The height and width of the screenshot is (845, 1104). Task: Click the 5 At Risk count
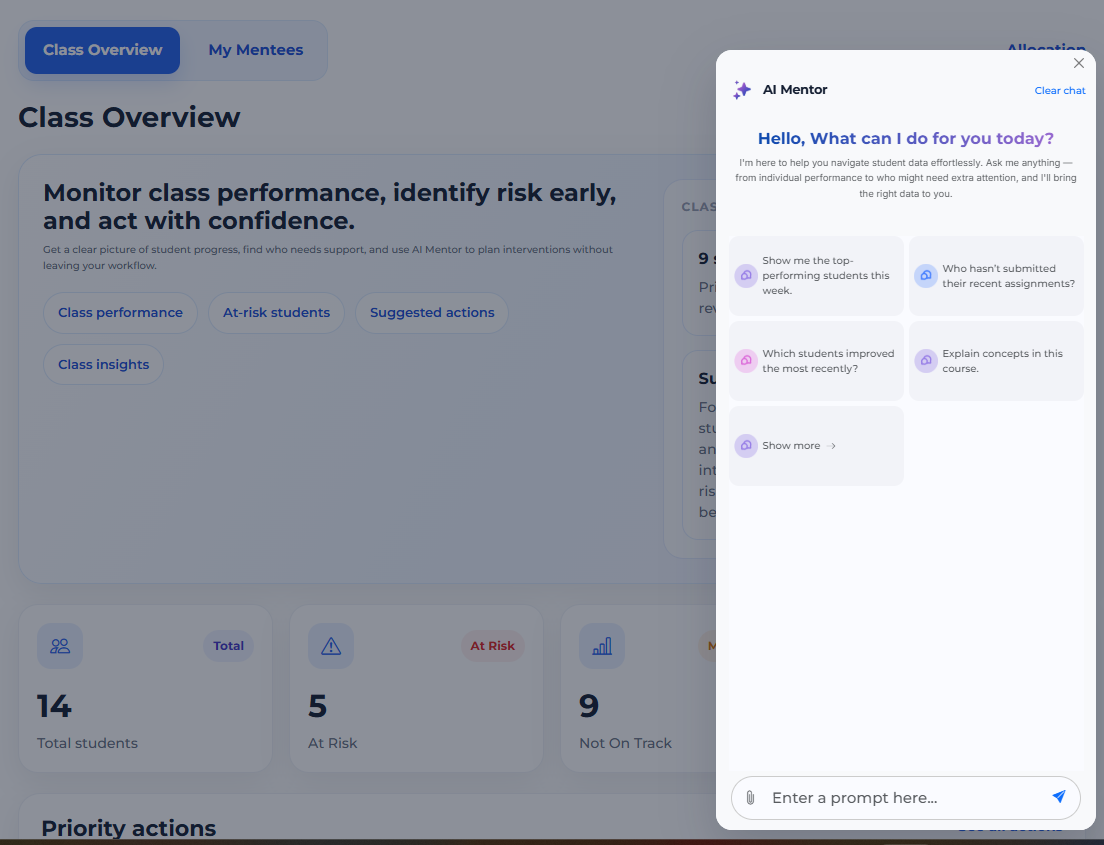point(318,706)
